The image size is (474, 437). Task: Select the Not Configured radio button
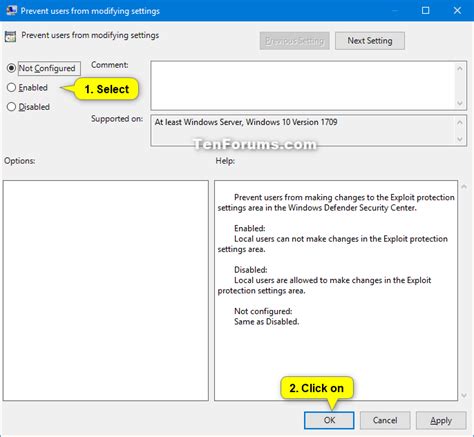click(11, 68)
